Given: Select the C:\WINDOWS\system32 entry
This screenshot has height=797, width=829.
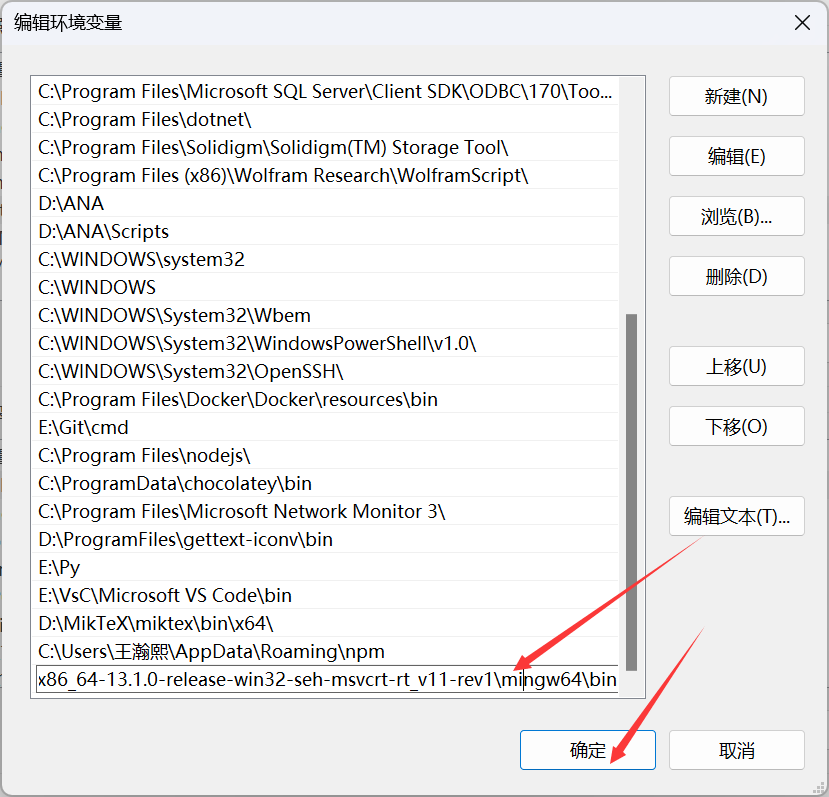Looking at the screenshot, I should [141, 259].
